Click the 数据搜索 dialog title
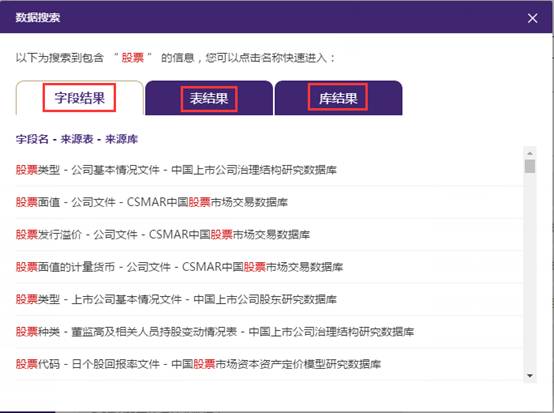 (38, 17)
